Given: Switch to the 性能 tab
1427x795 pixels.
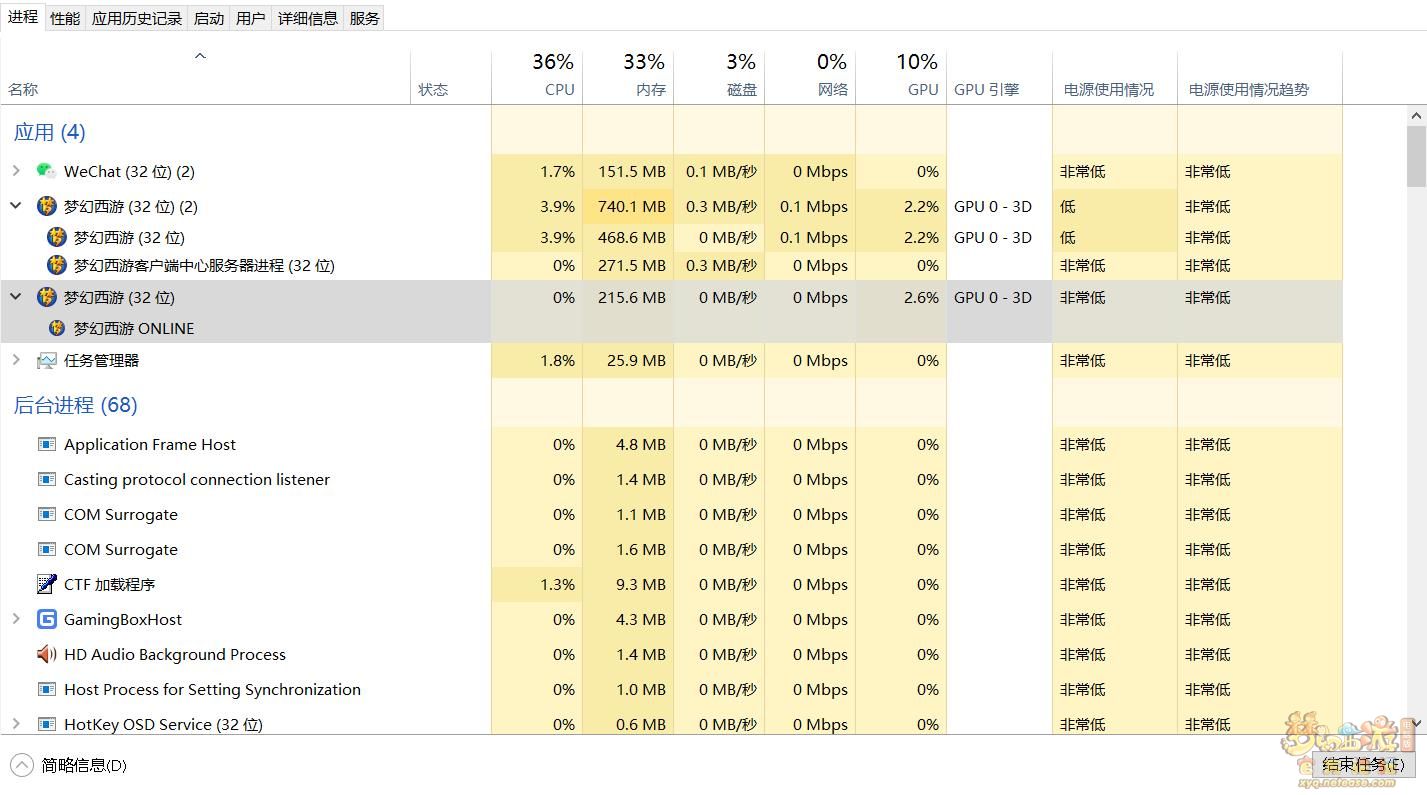Looking at the screenshot, I should 65,18.
